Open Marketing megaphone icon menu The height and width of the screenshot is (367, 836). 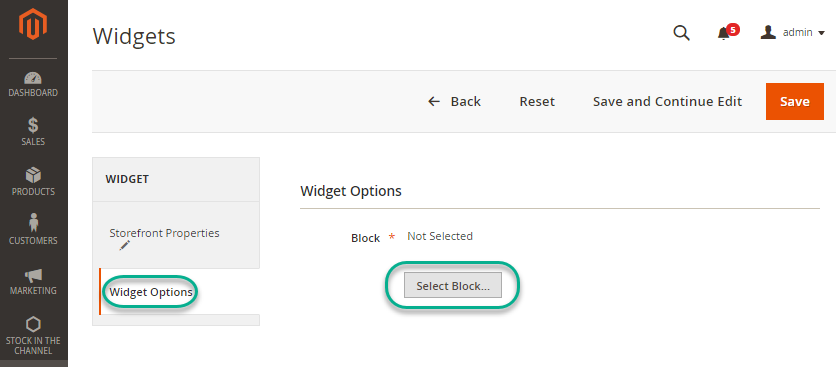click(33, 276)
